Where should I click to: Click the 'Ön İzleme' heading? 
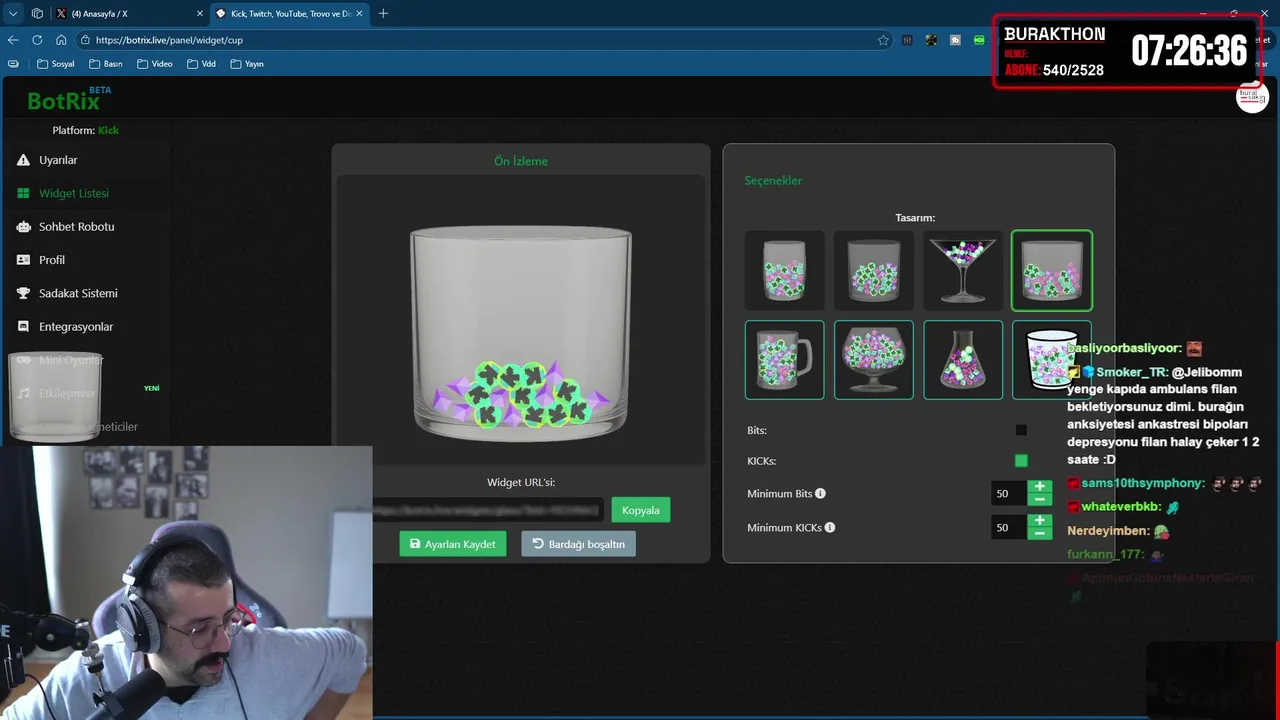click(521, 161)
